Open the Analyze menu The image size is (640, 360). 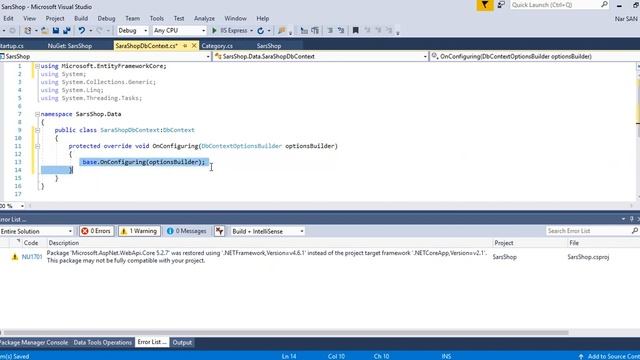pos(204,19)
